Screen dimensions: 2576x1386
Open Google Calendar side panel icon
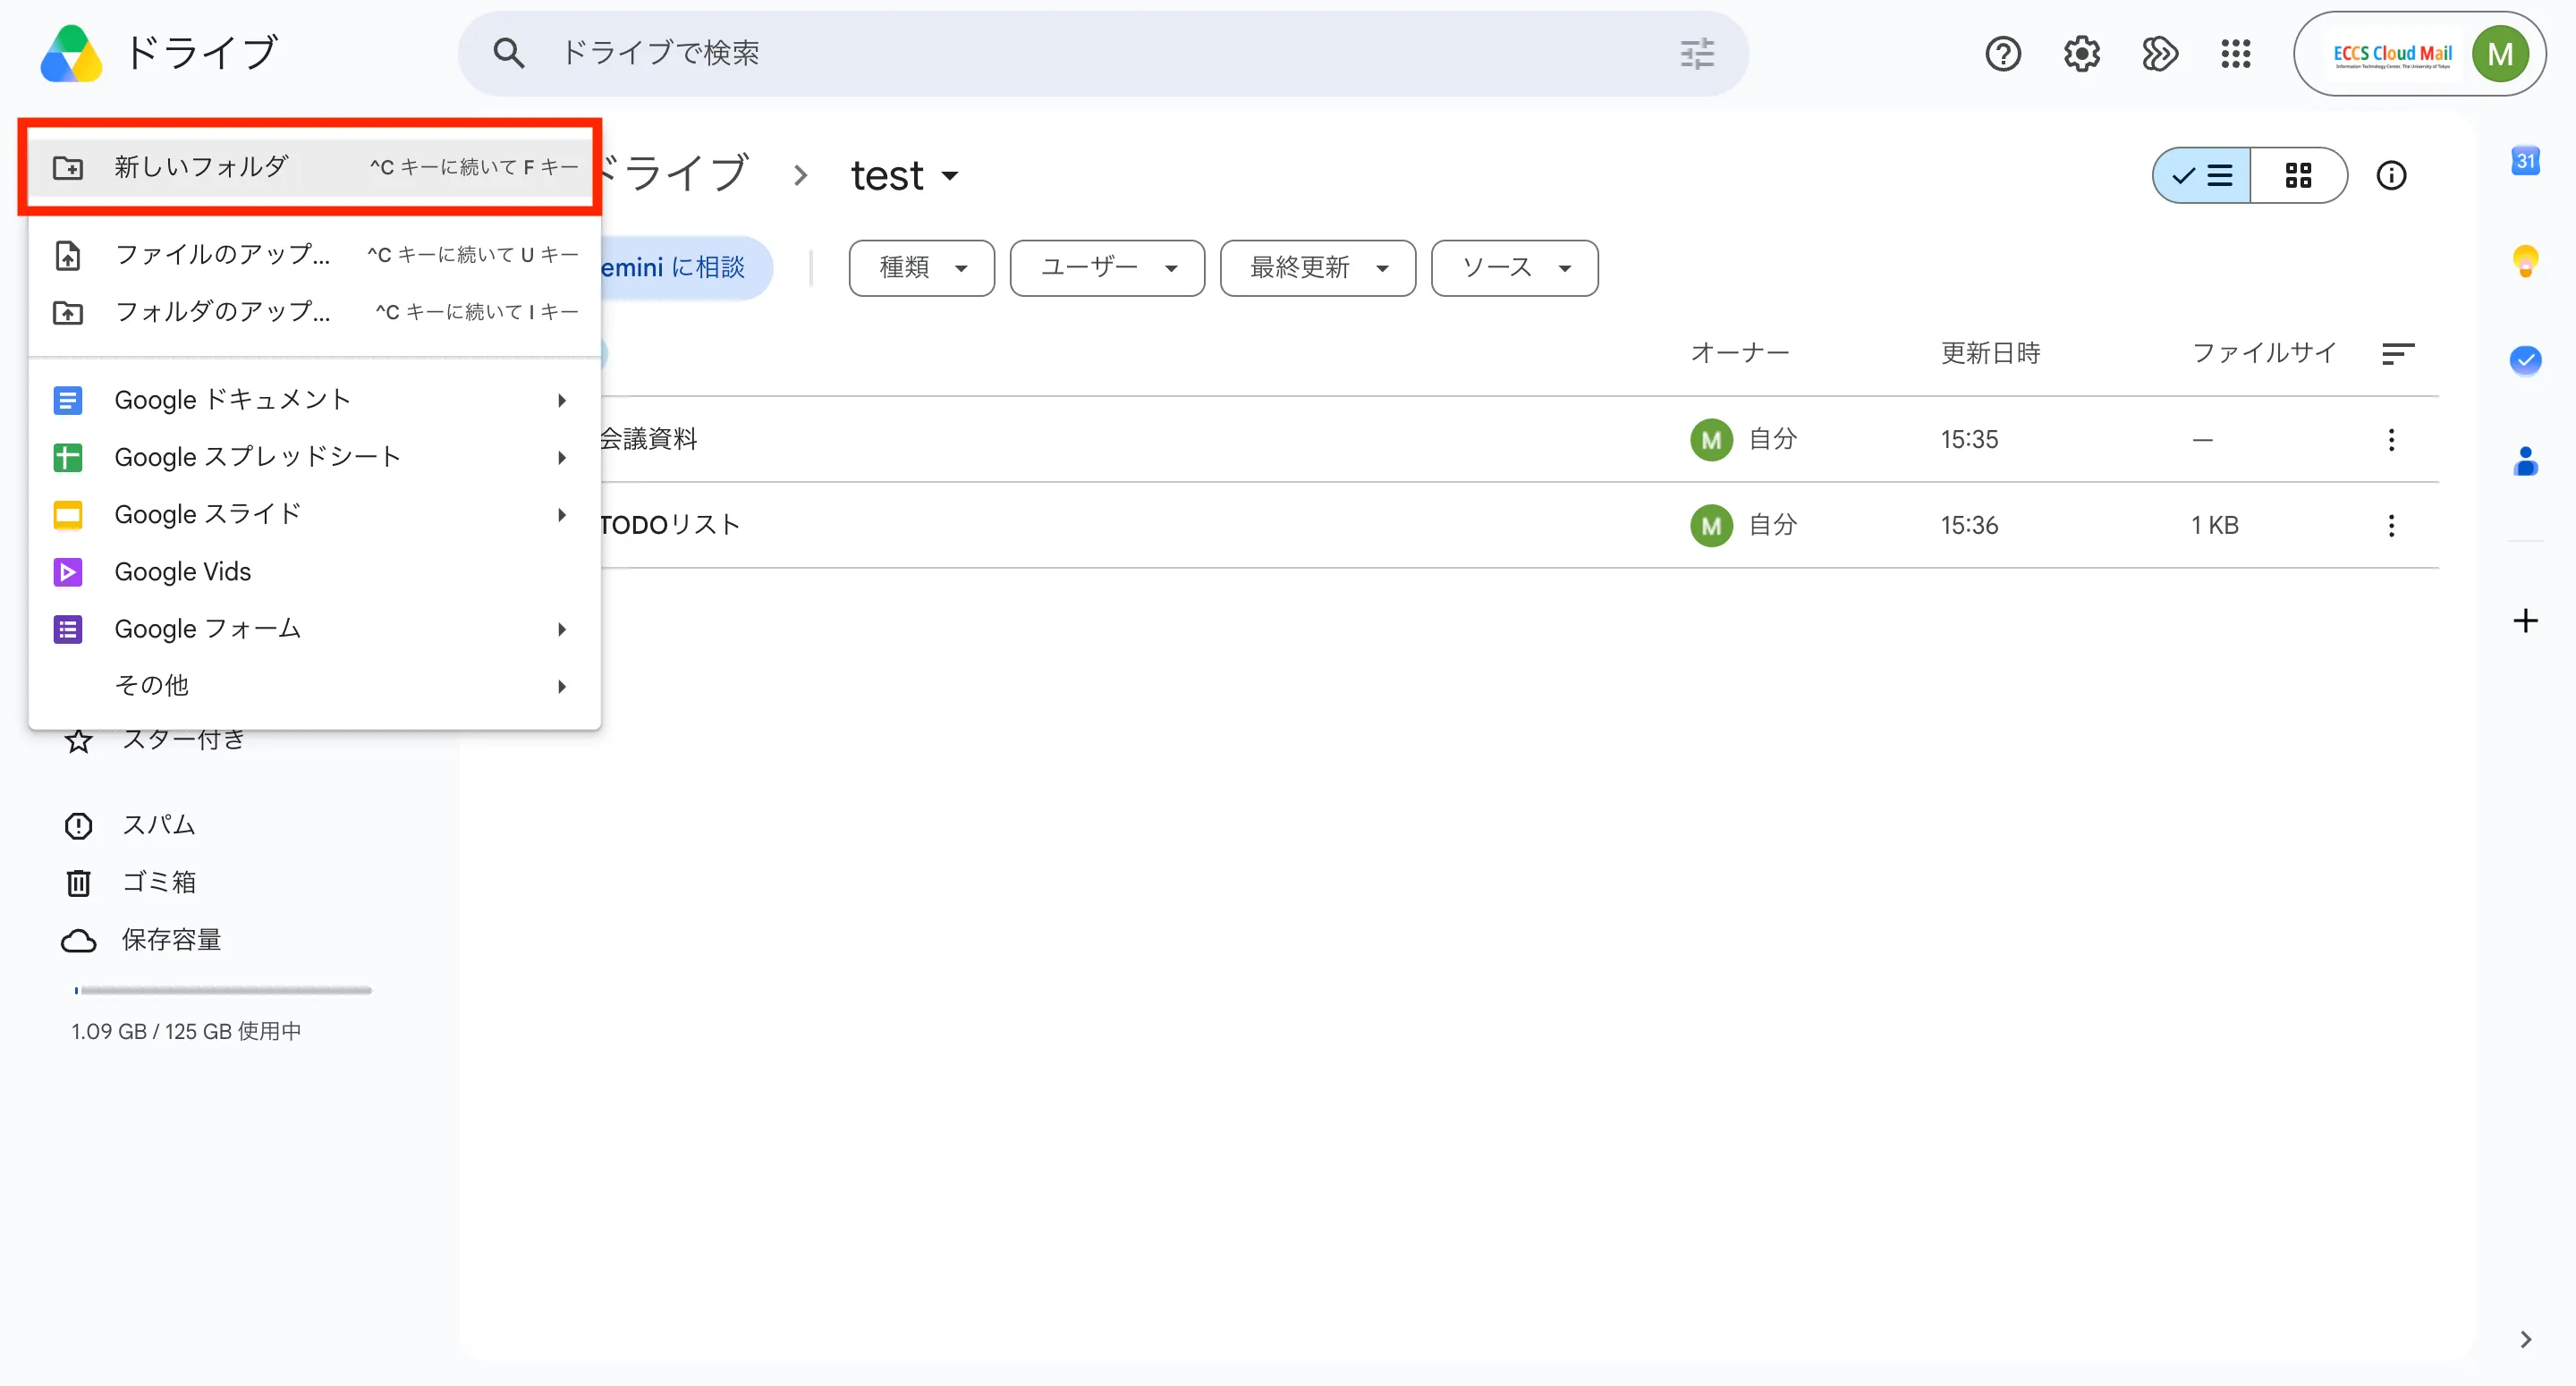[2526, 161]
